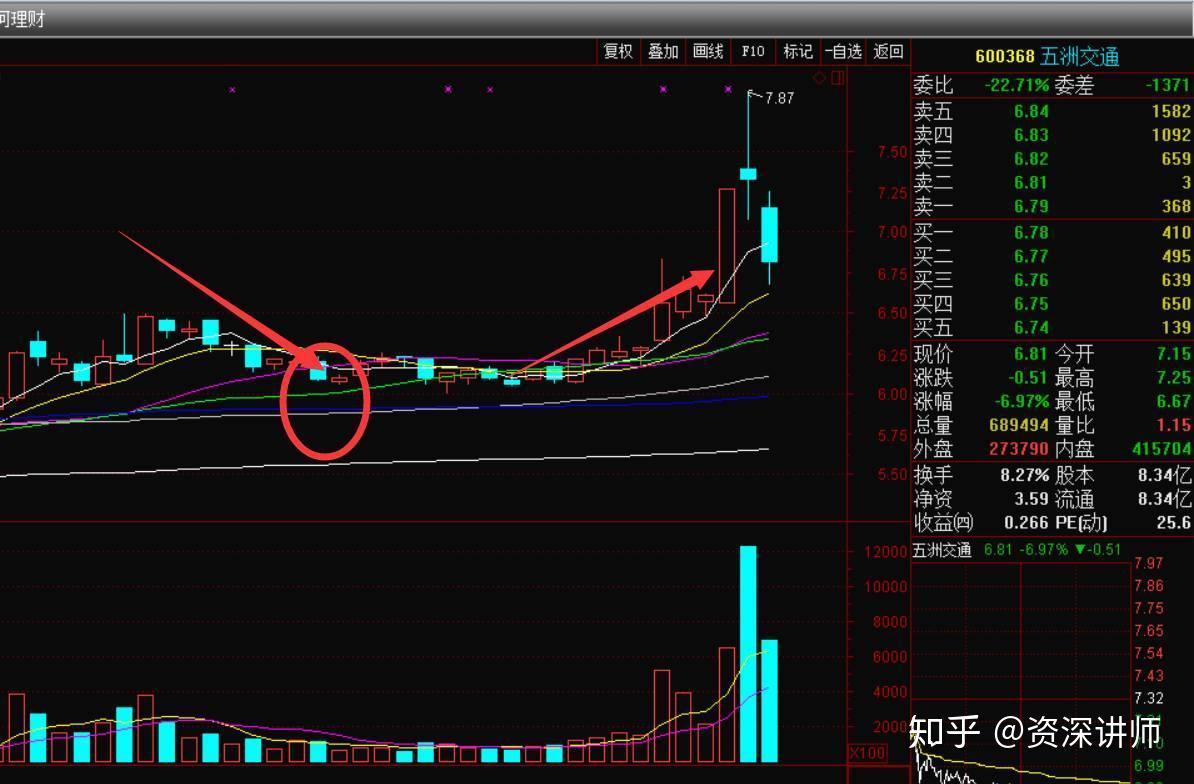Select the 画线 drawing tool
This screenshot has height=784, width=1194.
pos(707,52)
